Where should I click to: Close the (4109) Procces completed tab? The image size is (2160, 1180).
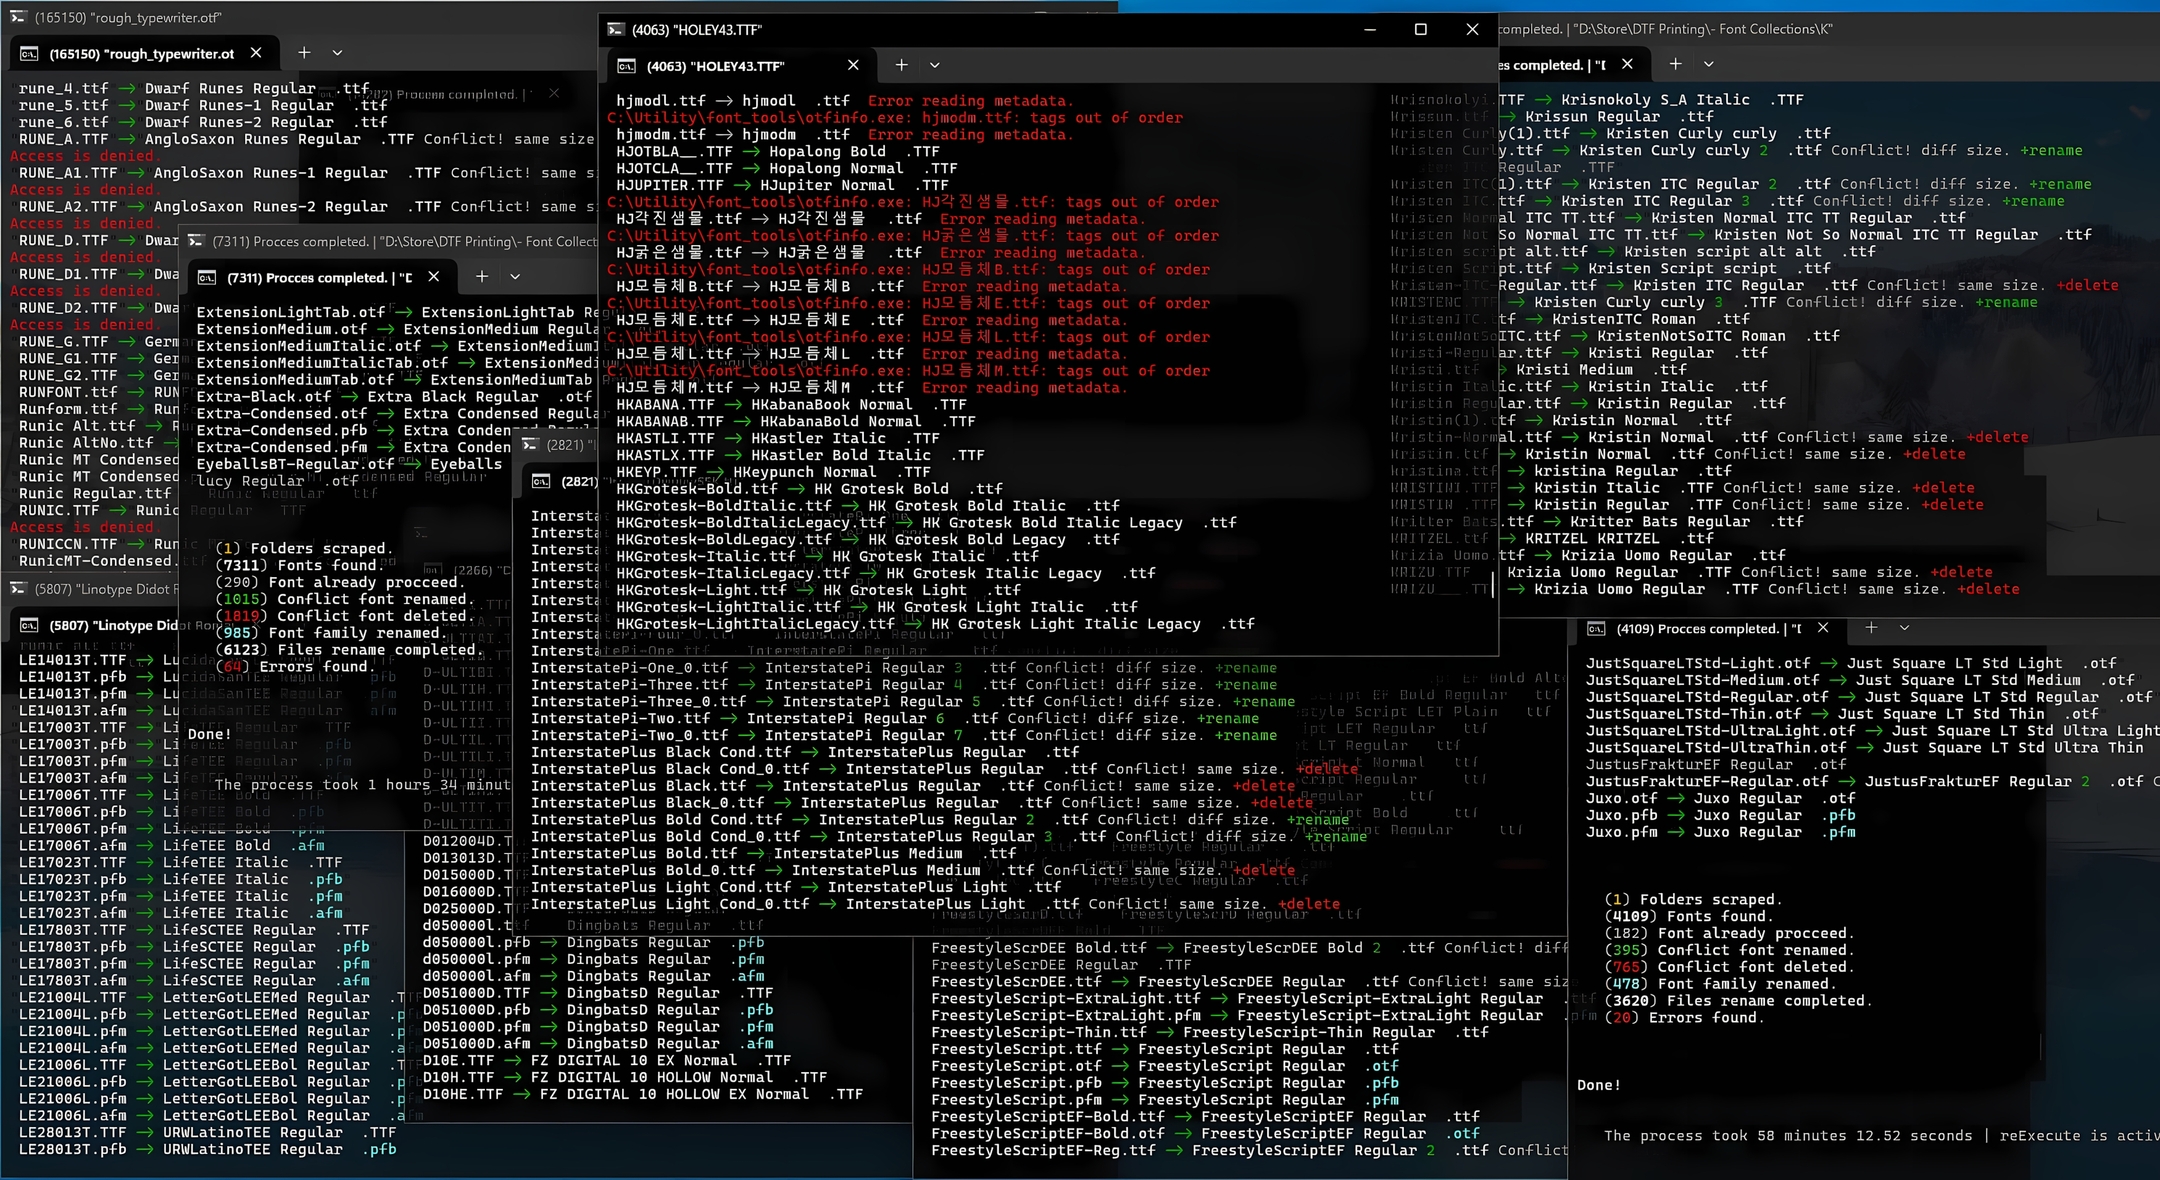point(1823,628)
